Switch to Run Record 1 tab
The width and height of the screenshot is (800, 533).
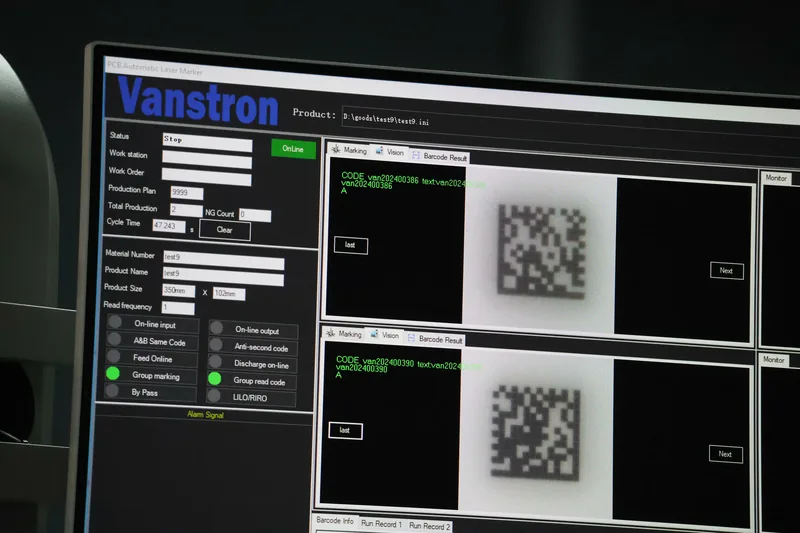382,523
